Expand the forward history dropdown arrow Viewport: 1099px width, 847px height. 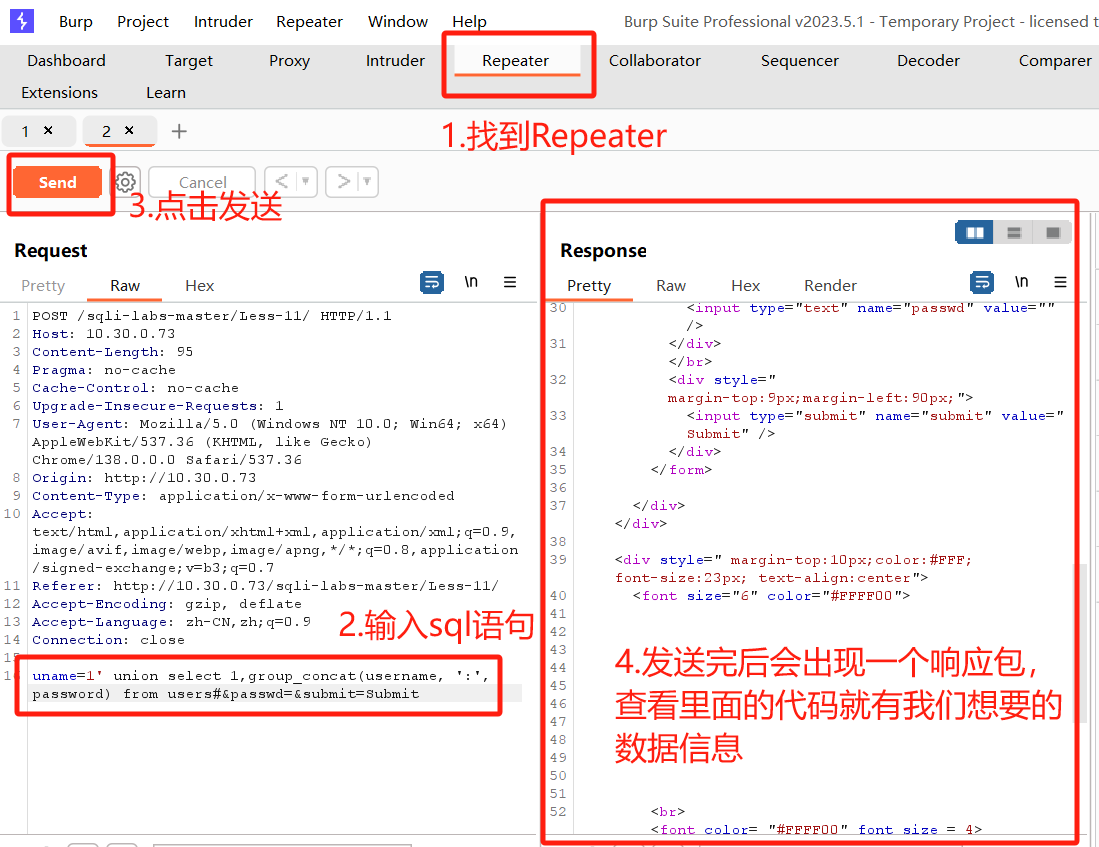[367, 182]
